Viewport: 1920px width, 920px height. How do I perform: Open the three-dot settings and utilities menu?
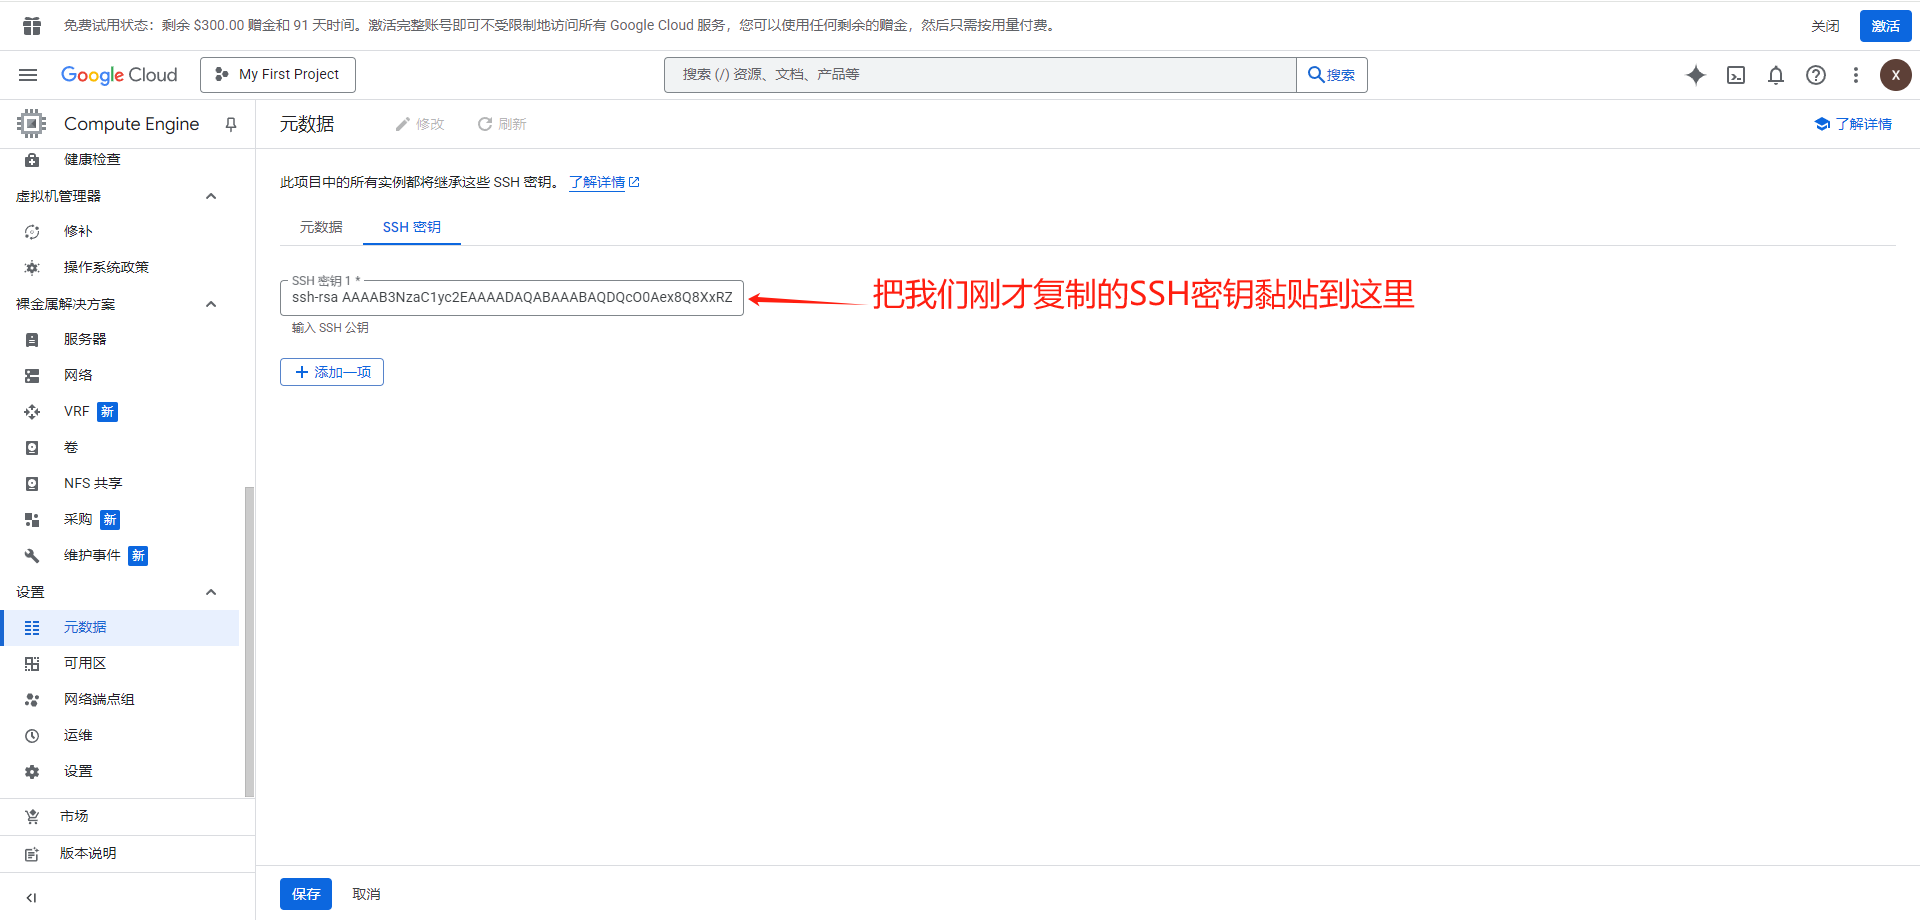coord(1856,75)
